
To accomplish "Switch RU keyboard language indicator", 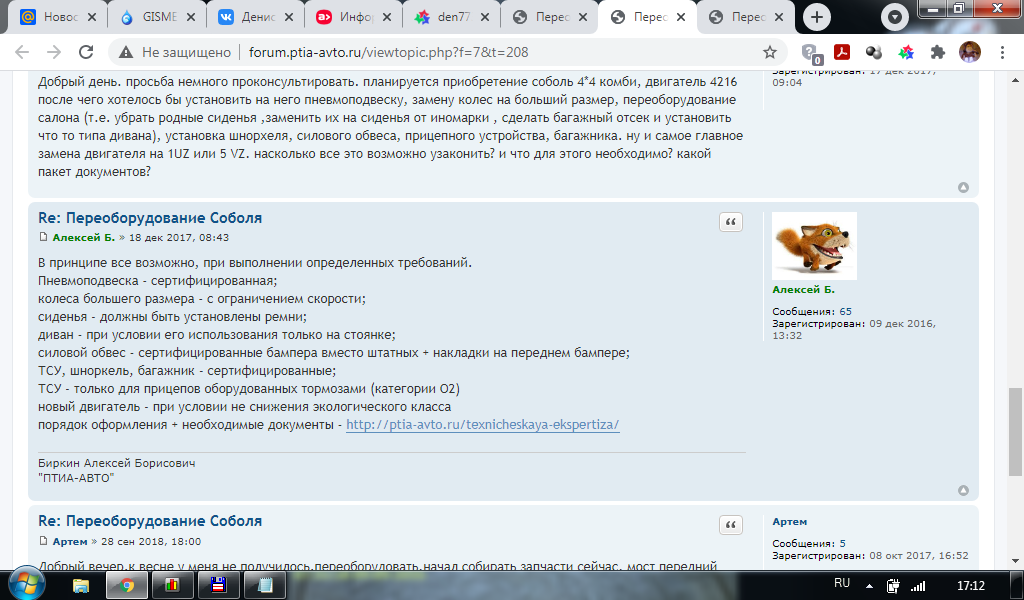I will (x=842, y=583).
